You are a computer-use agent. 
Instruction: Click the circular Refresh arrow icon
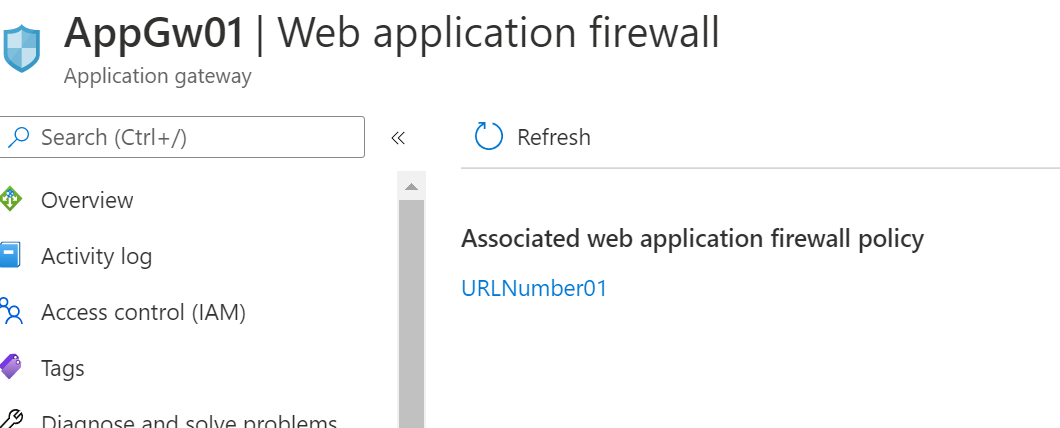[x=488, y=137]
